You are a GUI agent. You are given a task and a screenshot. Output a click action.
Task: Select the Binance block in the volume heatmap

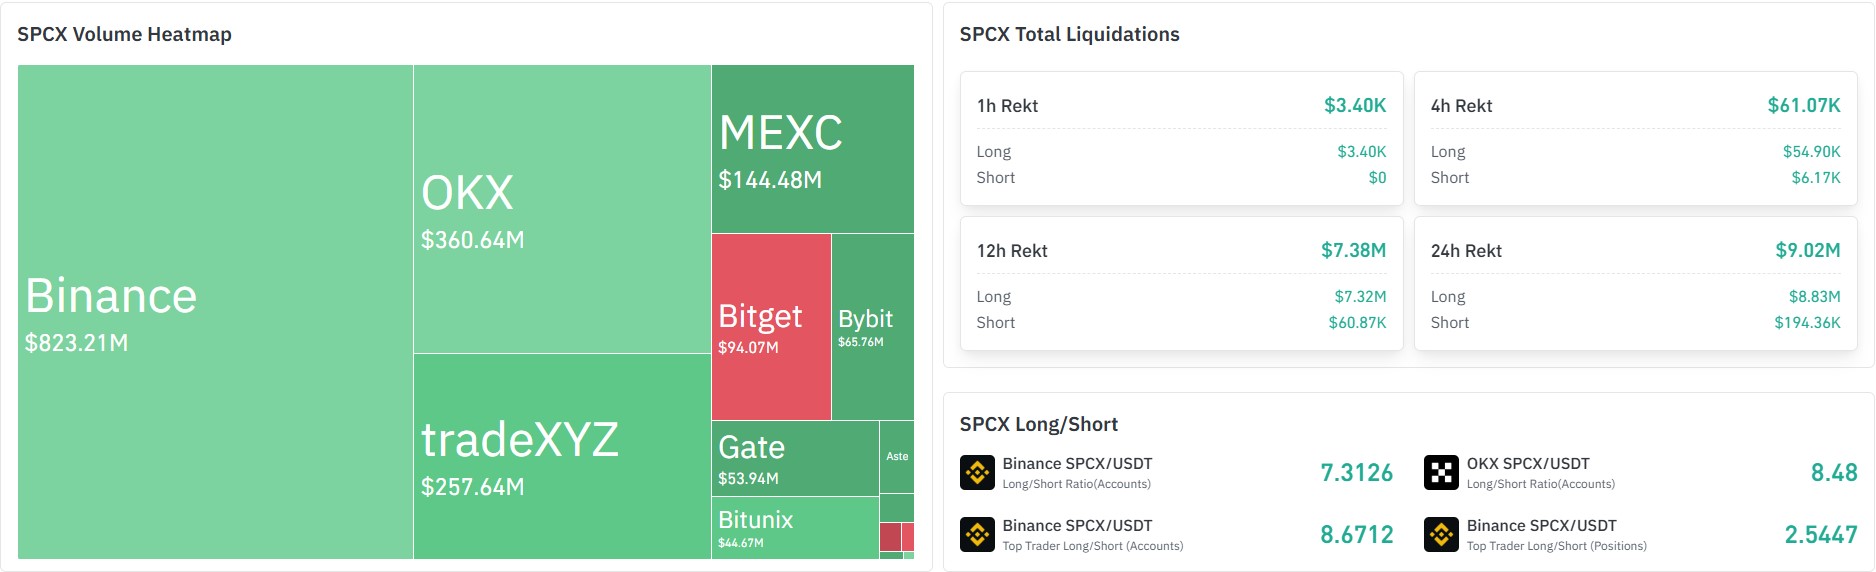(215, 312)
